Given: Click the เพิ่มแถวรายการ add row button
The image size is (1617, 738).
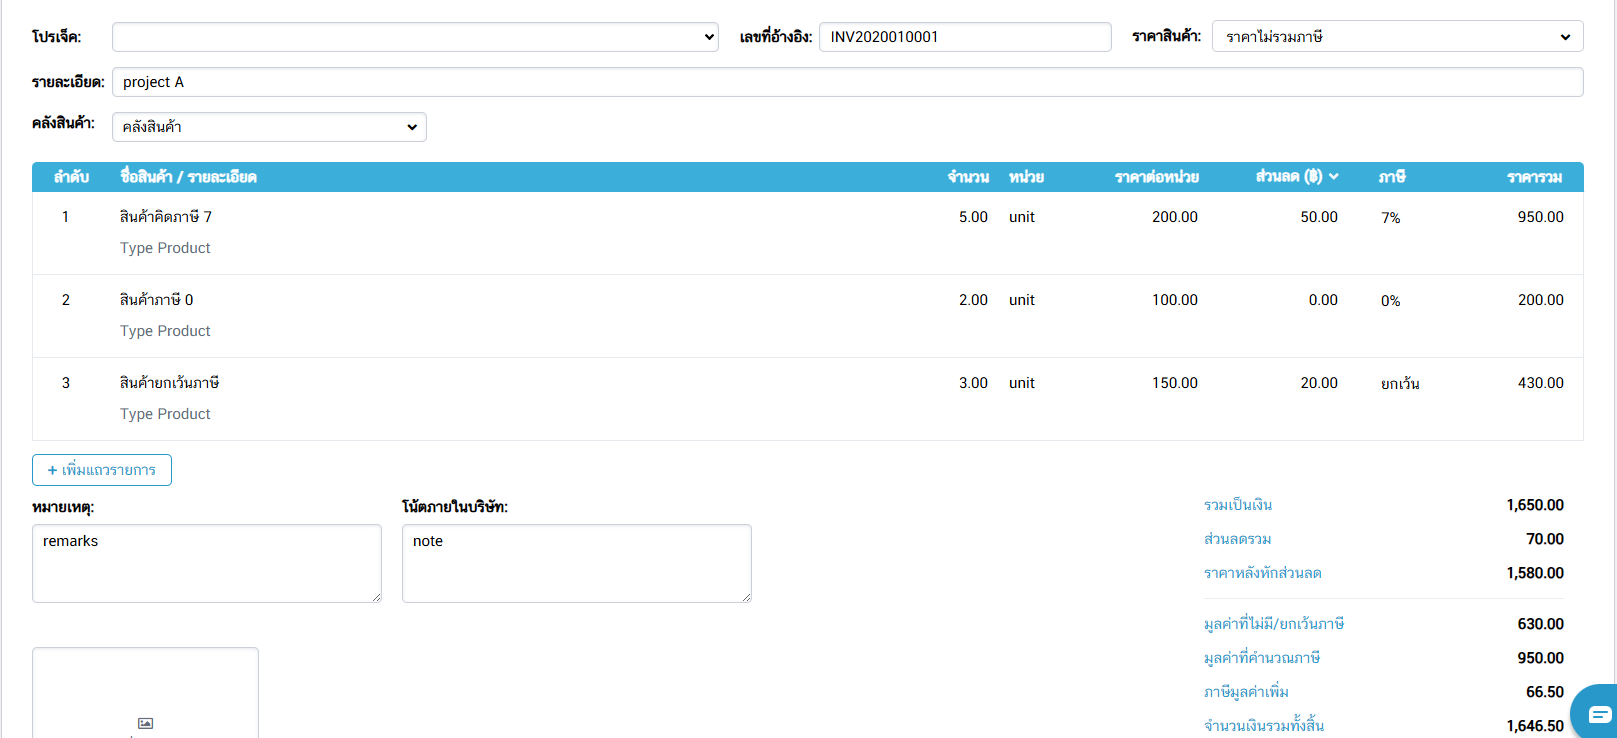Looking at the screenshot, I should [102, 470].
